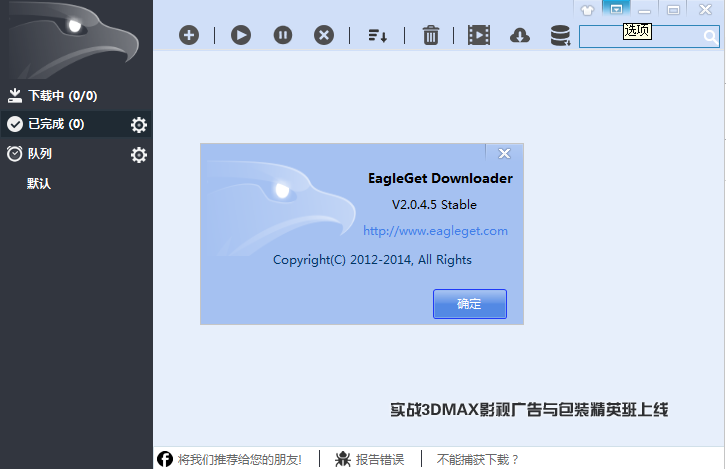Screen dimensions: 726x469
Task: Open settings gear next to 已完成
Action: pos(138,125)
